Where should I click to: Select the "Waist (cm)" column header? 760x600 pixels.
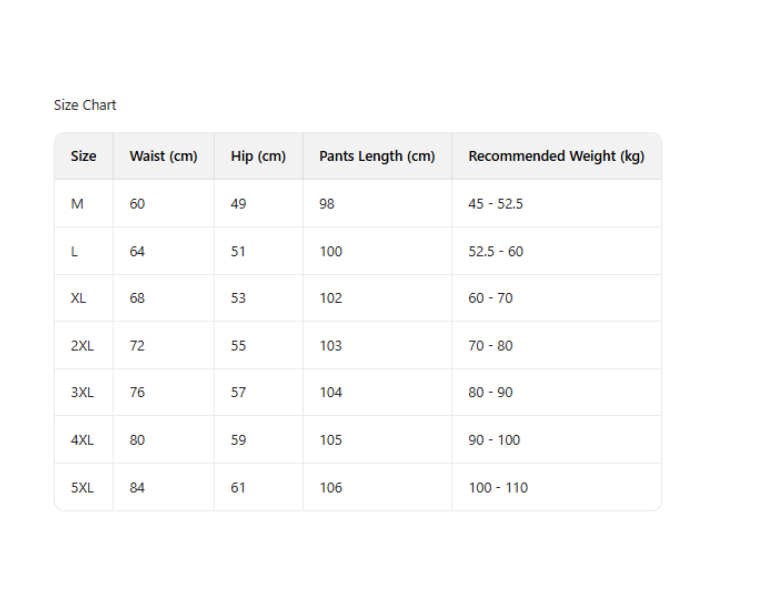pos(163,156)
